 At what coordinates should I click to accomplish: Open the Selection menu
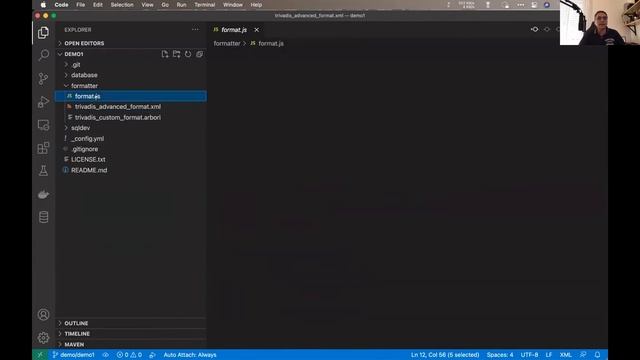click(122, 5)
